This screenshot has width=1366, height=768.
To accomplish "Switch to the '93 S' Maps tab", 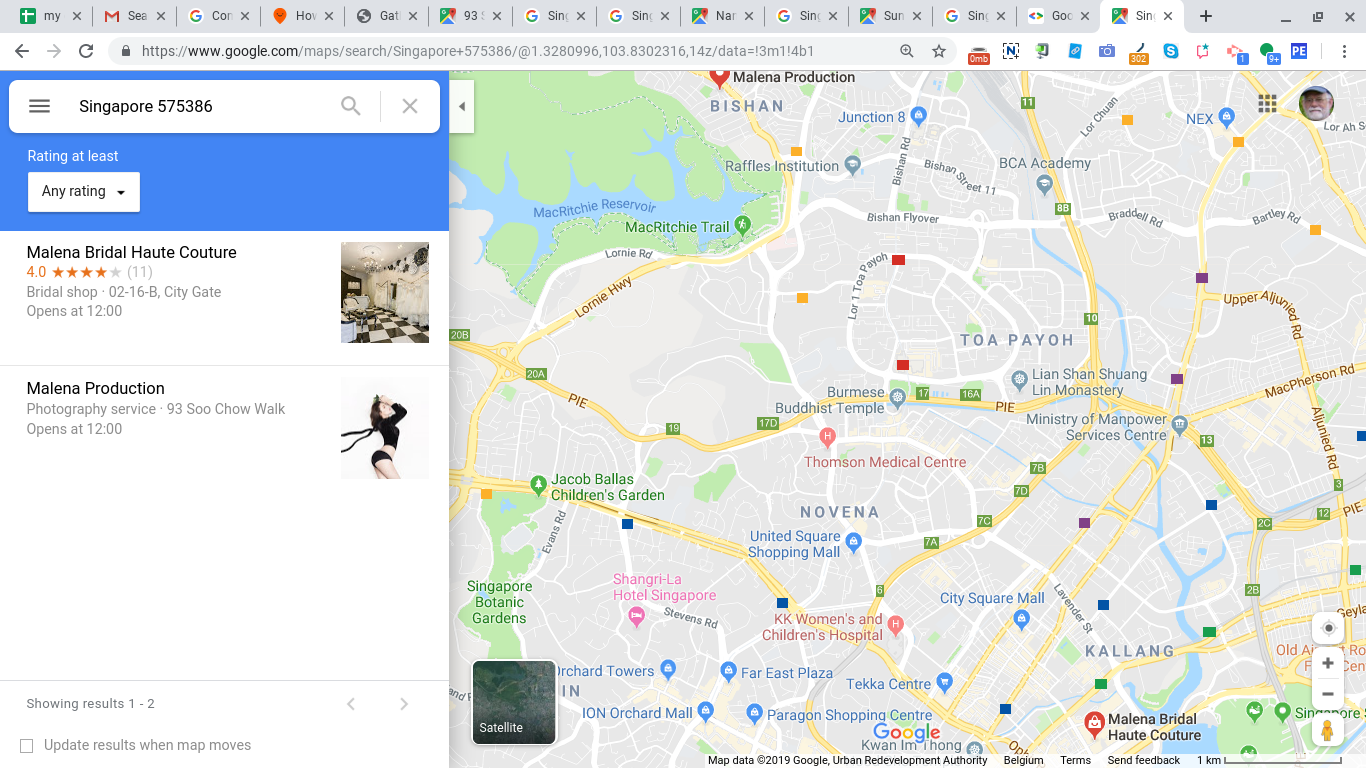I will (471, 16).
